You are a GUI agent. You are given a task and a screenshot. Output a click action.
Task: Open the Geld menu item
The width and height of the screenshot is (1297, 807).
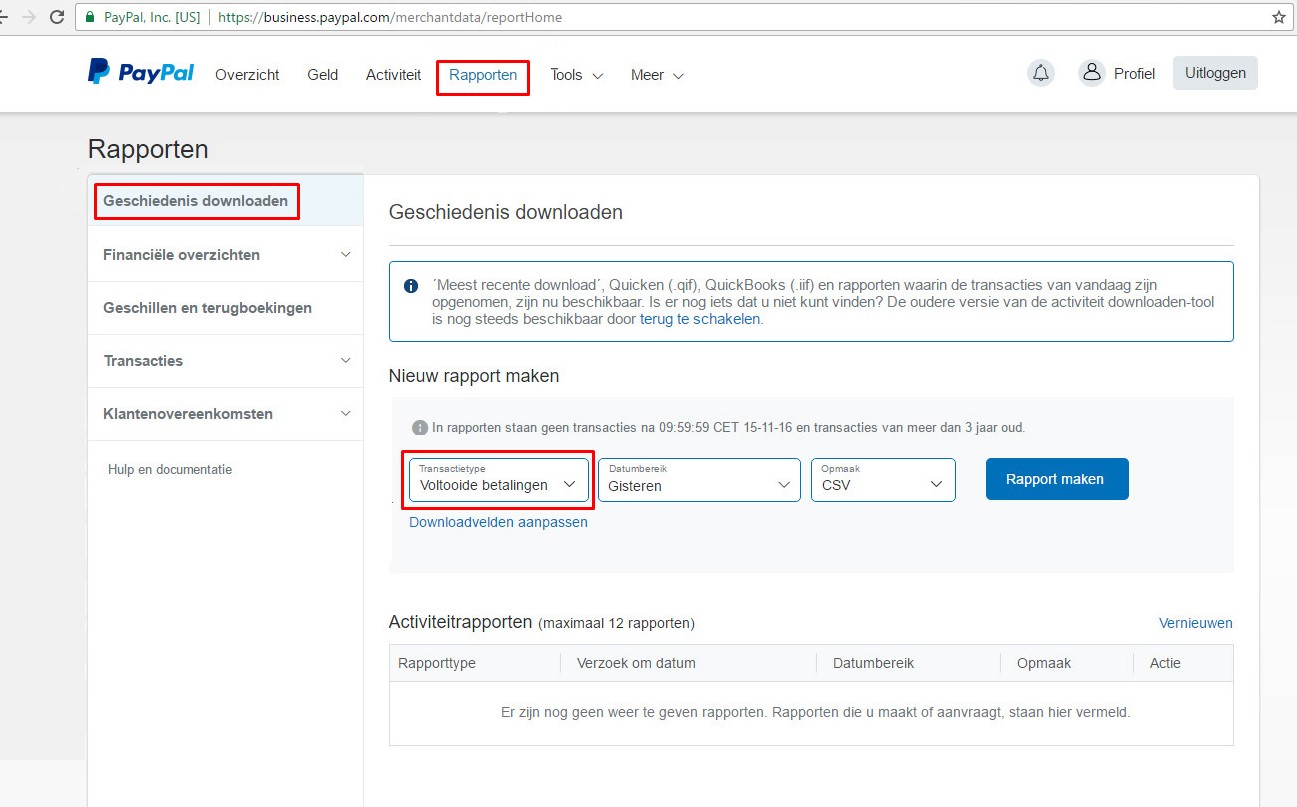point(323,75)
